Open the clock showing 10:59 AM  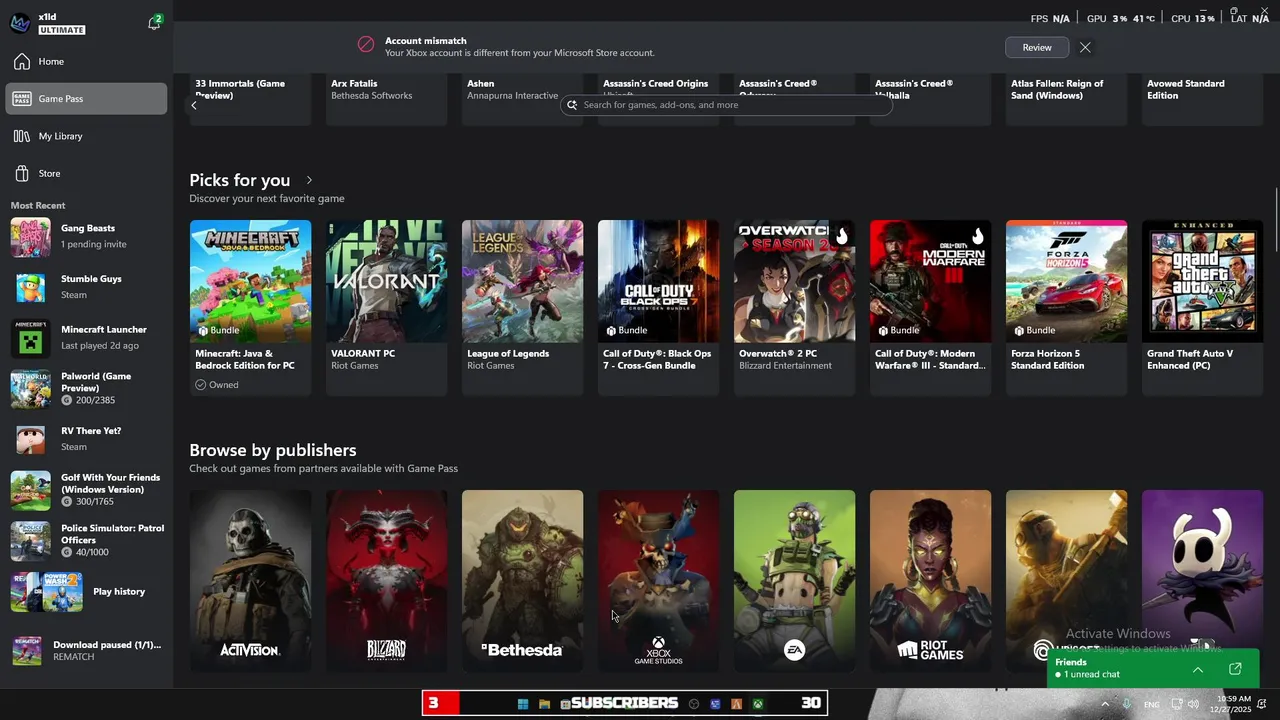pos(1230,704)
